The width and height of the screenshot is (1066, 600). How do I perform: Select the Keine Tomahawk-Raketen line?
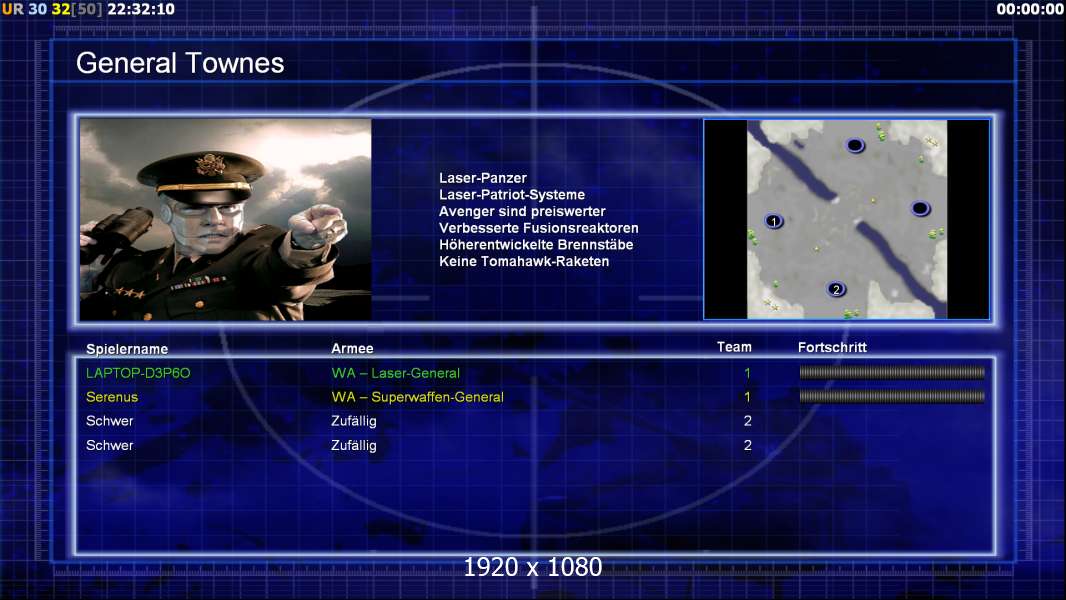pyautogui.click(x=524, y=262)
